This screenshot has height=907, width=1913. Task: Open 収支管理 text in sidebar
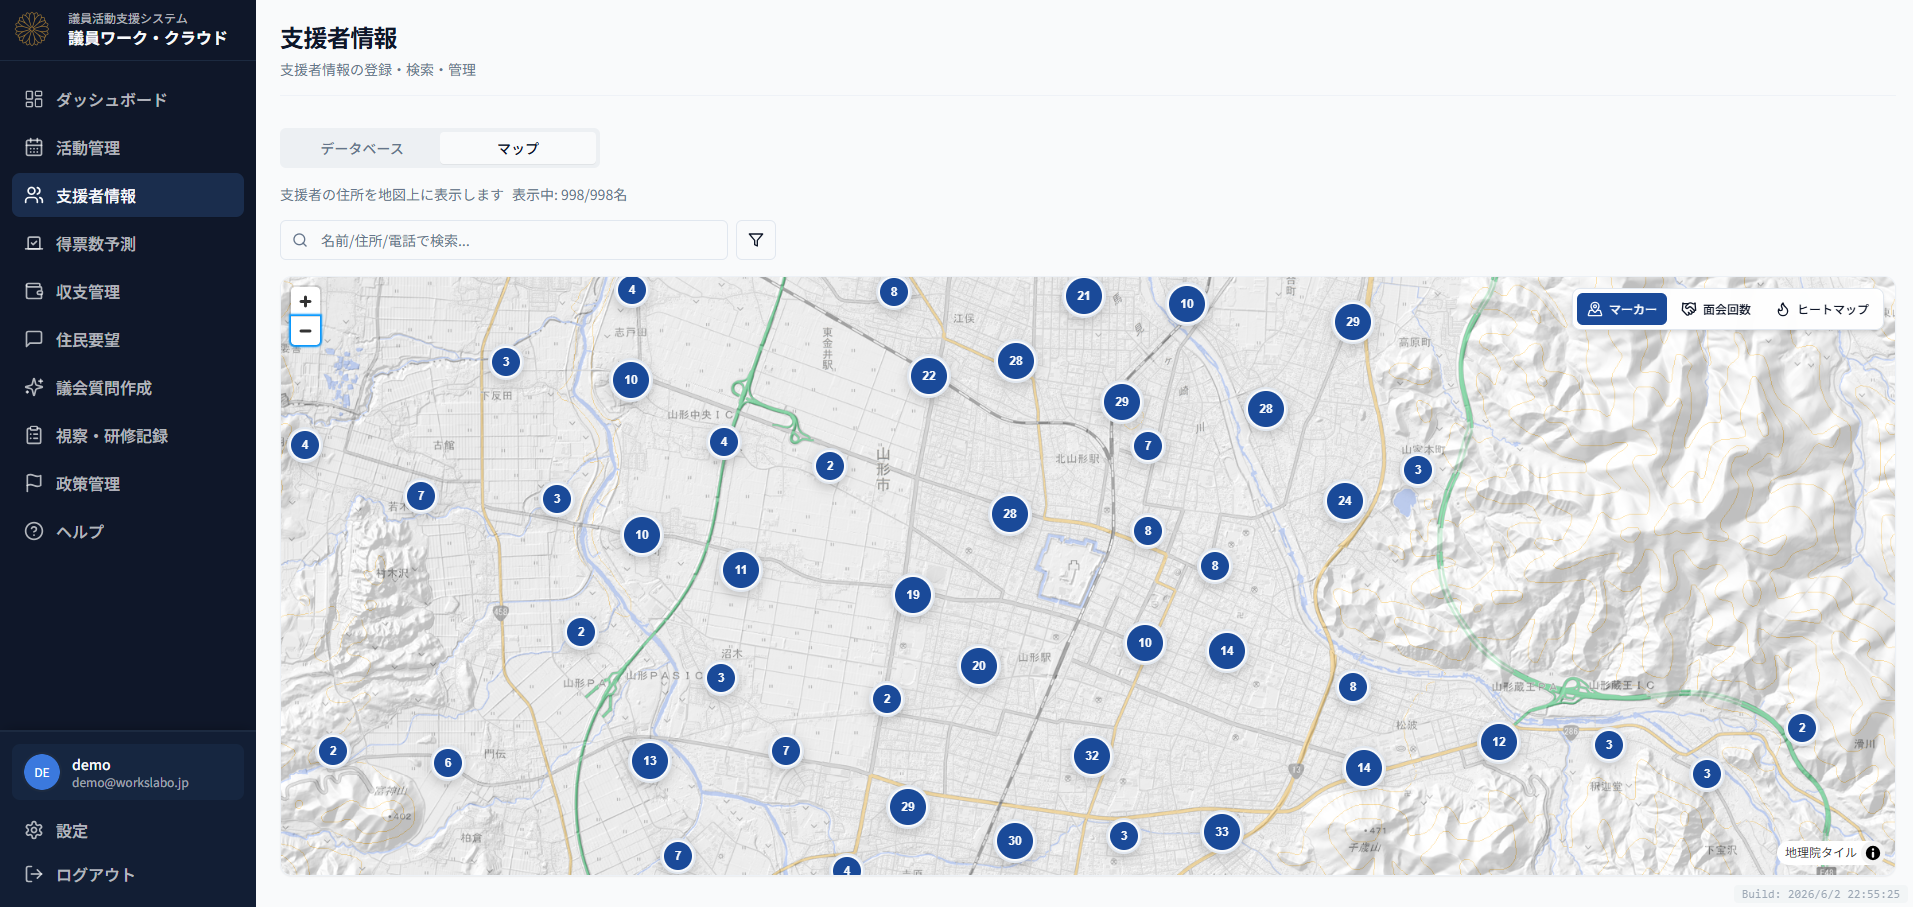[x=88, y=292]
